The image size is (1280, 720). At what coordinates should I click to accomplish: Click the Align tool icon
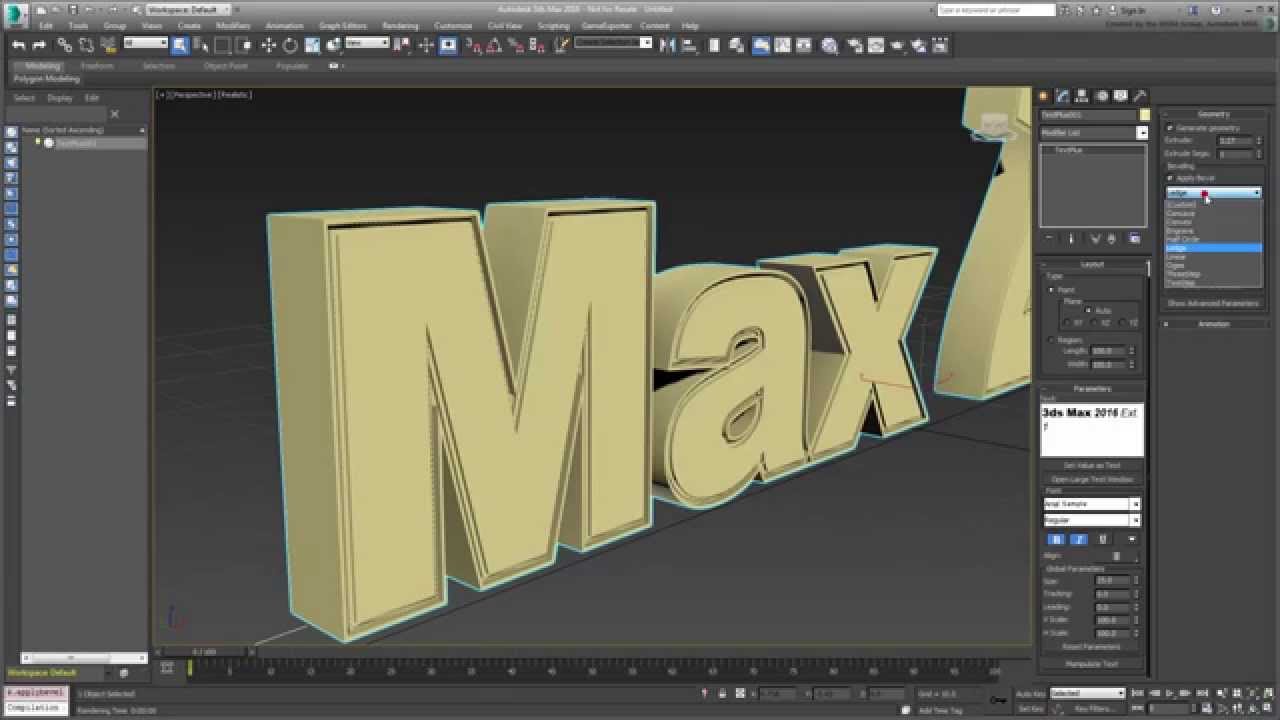689,45
